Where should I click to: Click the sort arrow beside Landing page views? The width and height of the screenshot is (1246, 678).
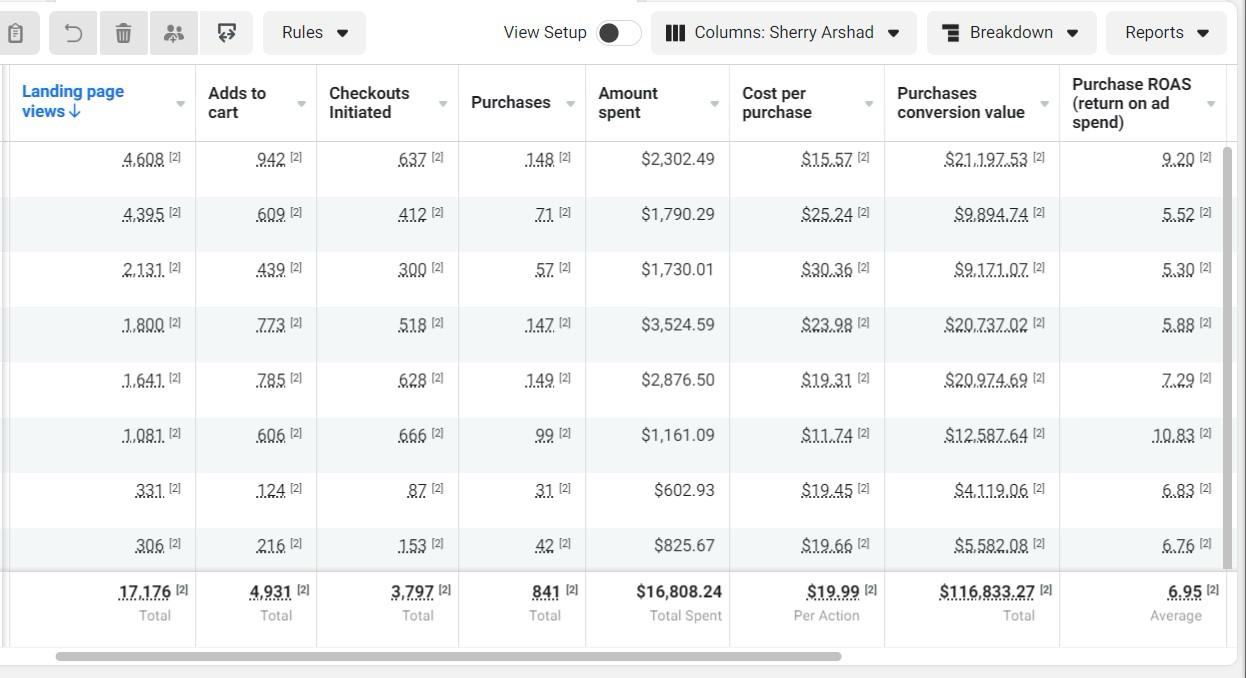75,111
